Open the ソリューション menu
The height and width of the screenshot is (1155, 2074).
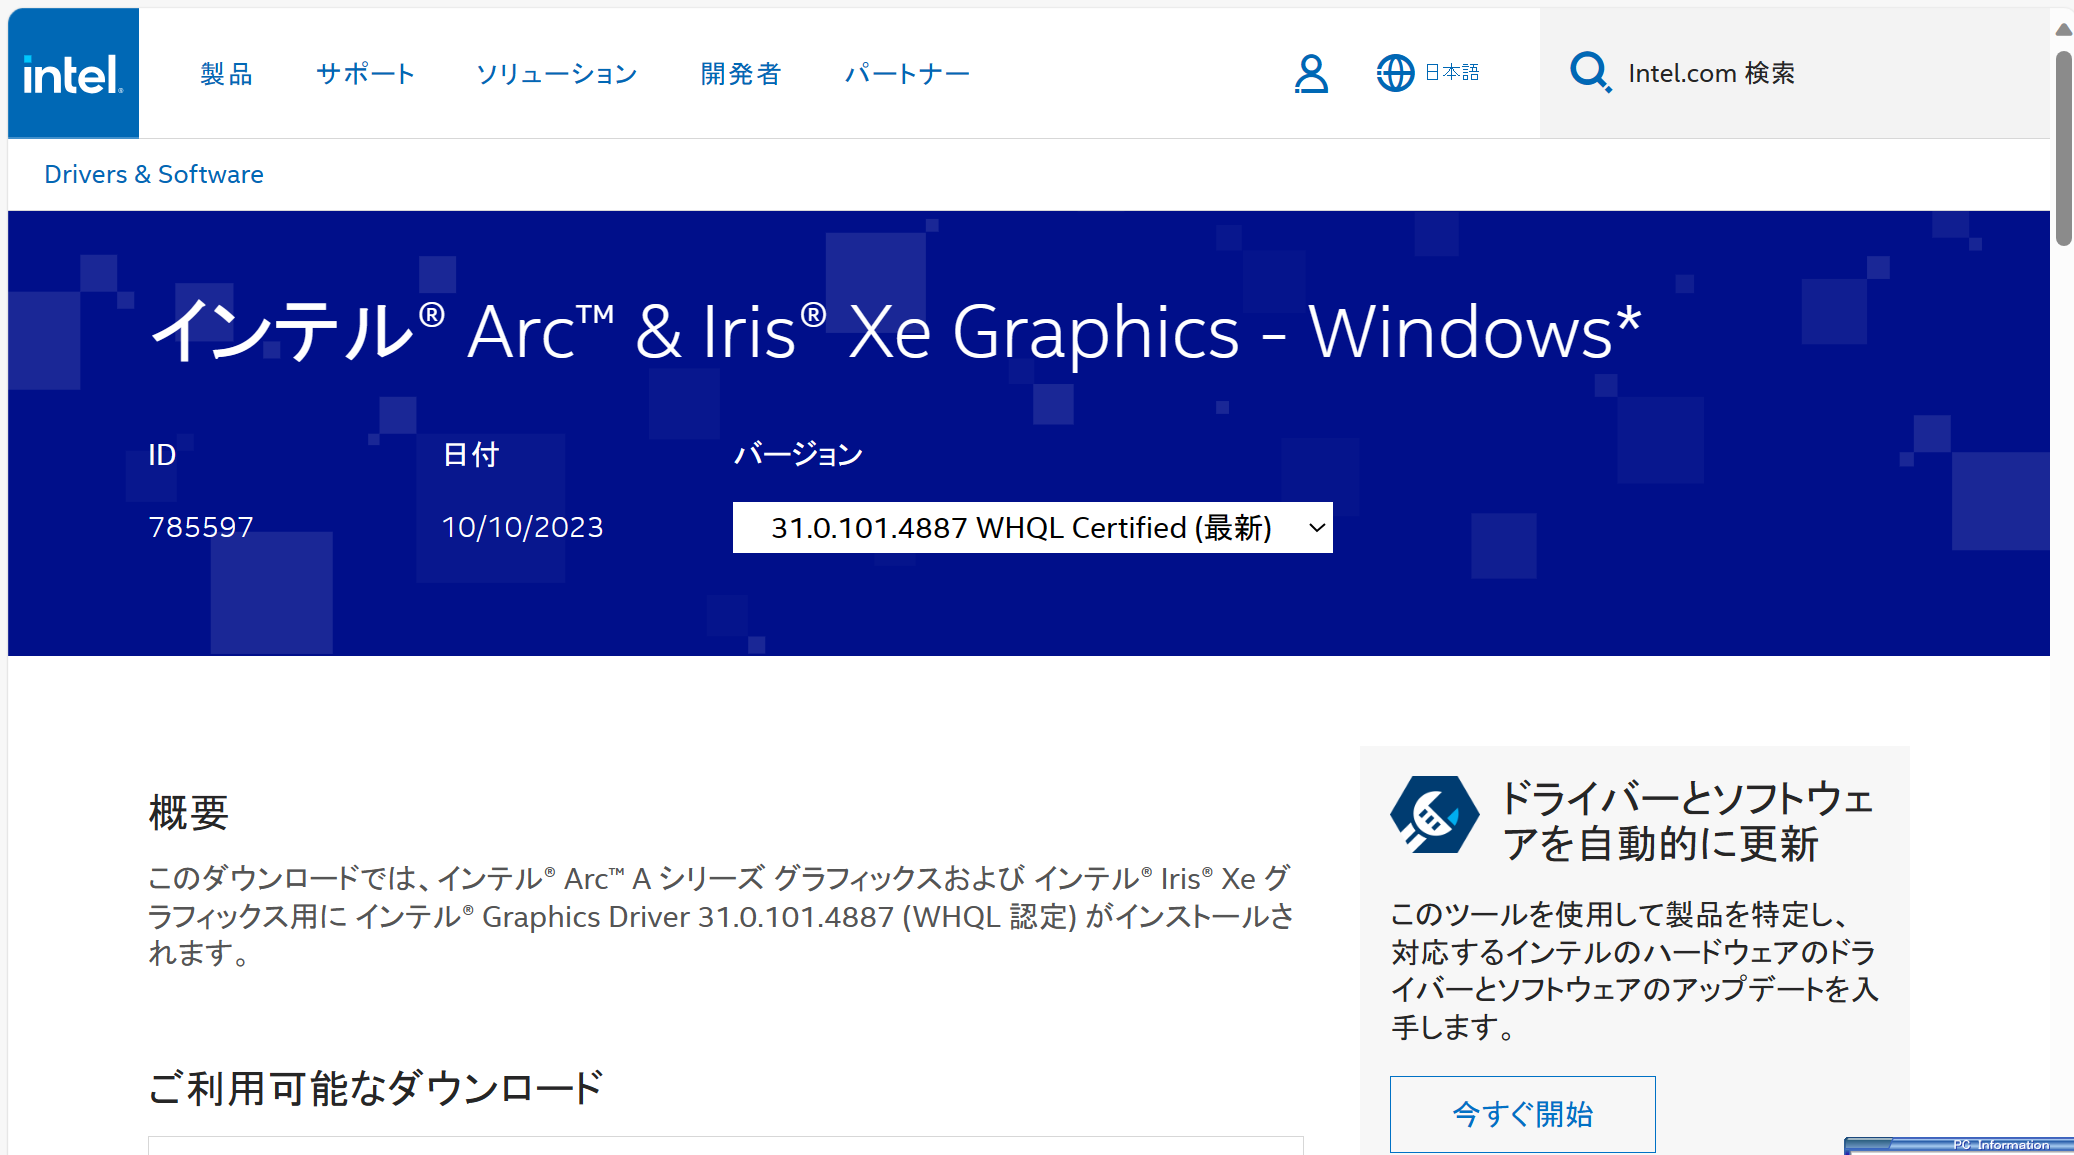[x=557, y=73]
